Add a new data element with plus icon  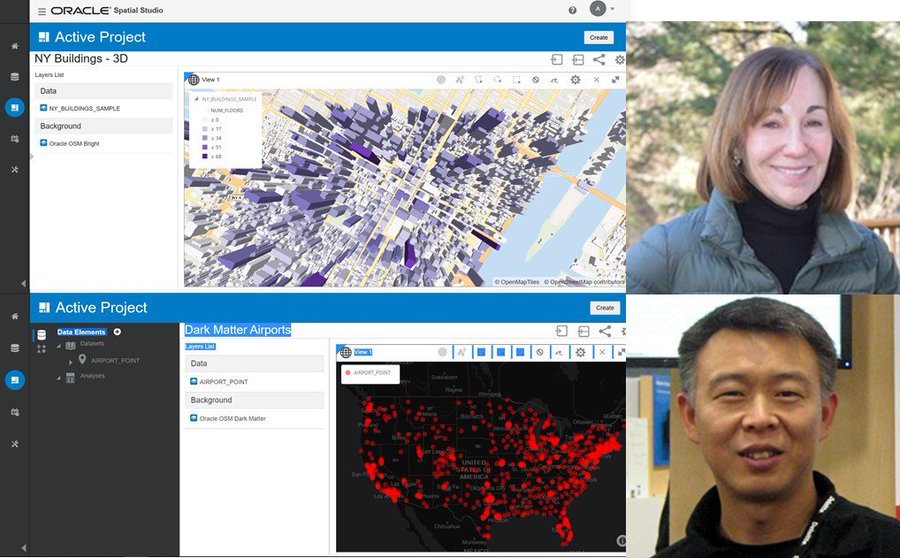pos(117,332)
